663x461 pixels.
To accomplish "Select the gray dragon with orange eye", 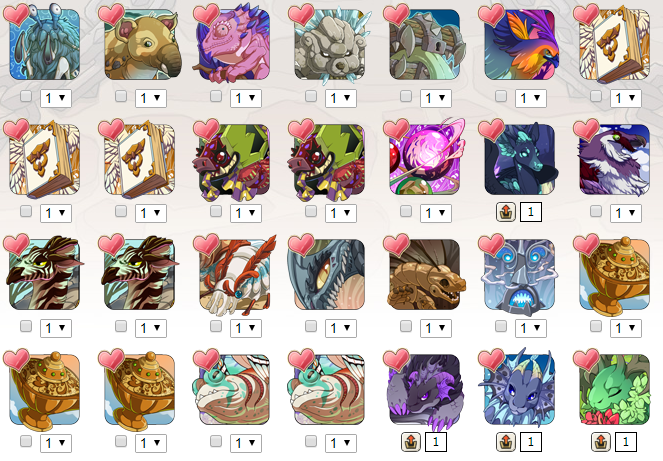I will 329,274.
